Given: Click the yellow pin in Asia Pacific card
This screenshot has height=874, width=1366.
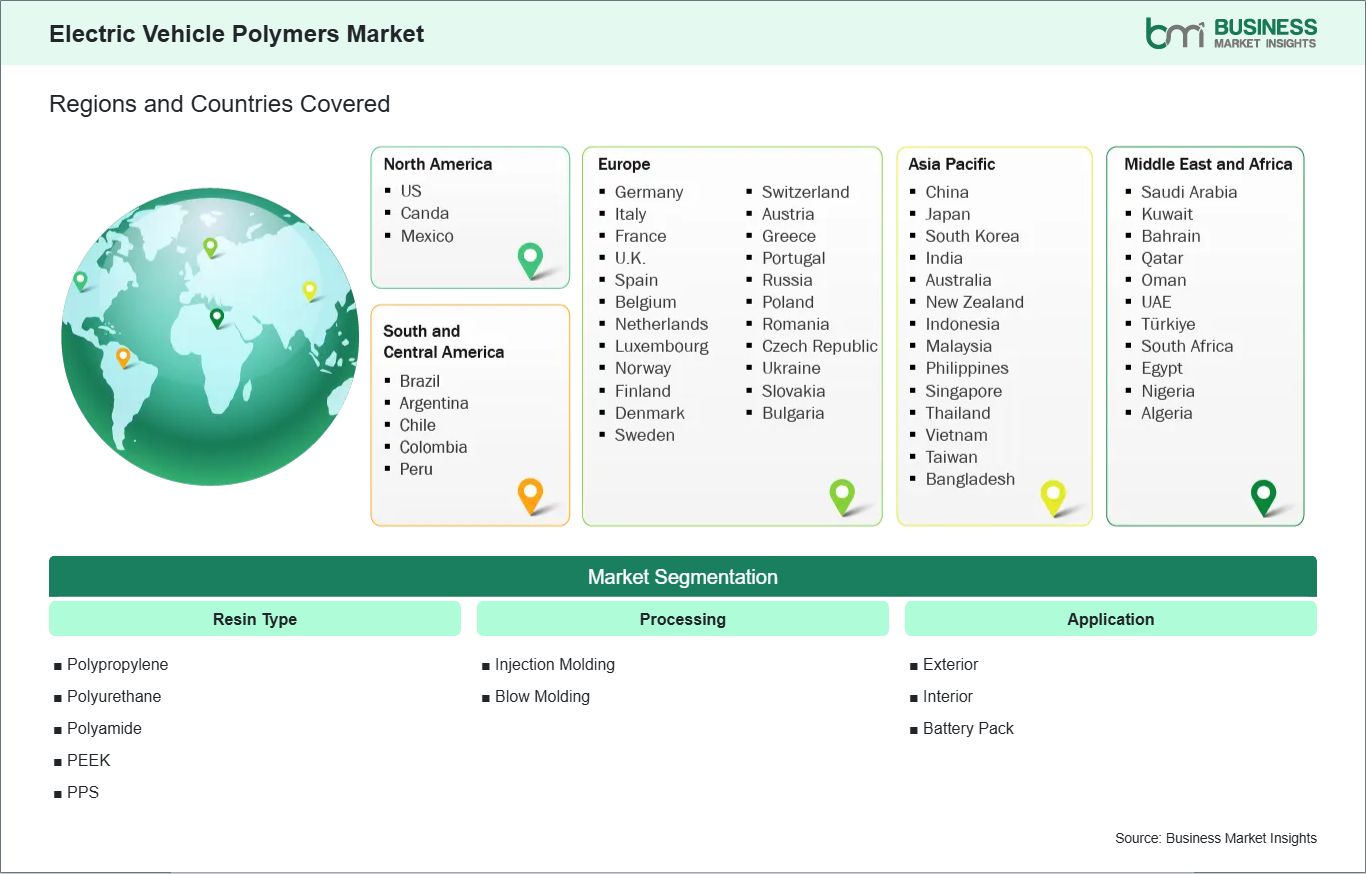Looking at the screenshot, I should (1053, 497).
